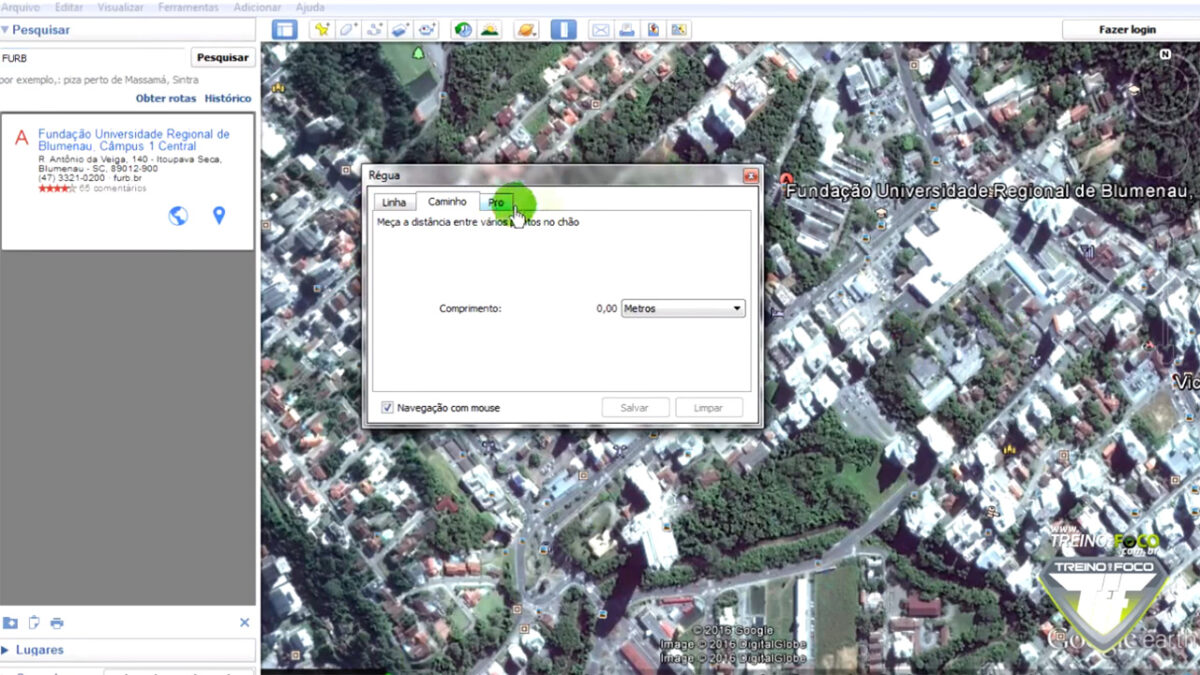Viewport: 1200px width, 675px height.
Task: Click the printer icon below search results
Action: click(x=57, y=623)
